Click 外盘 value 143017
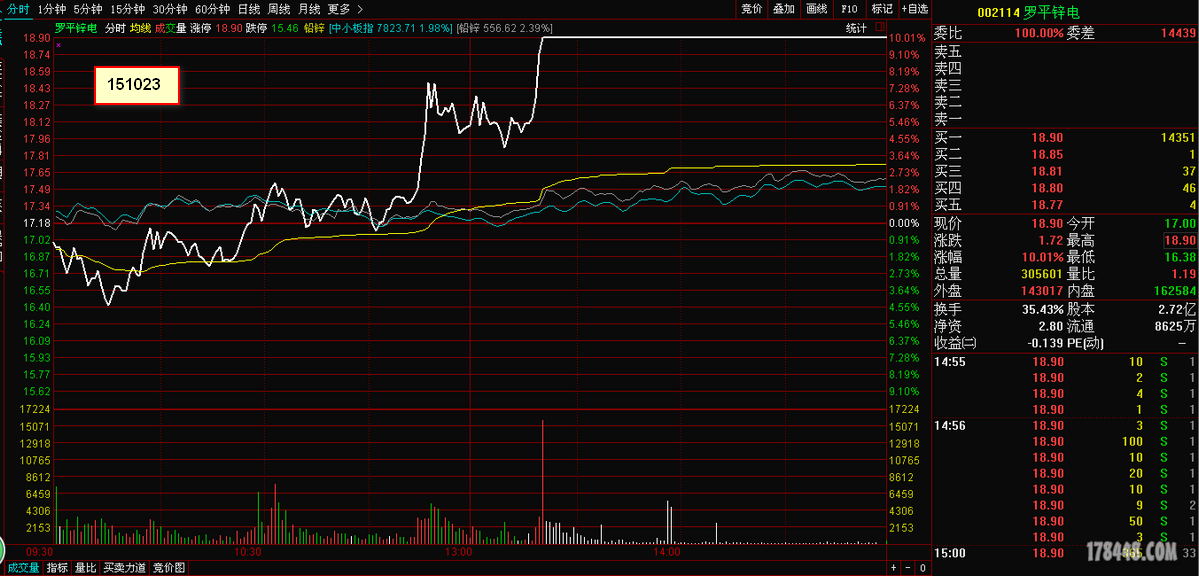The width and height of the screenshot is (1199, 576). tap(1041, 291)
